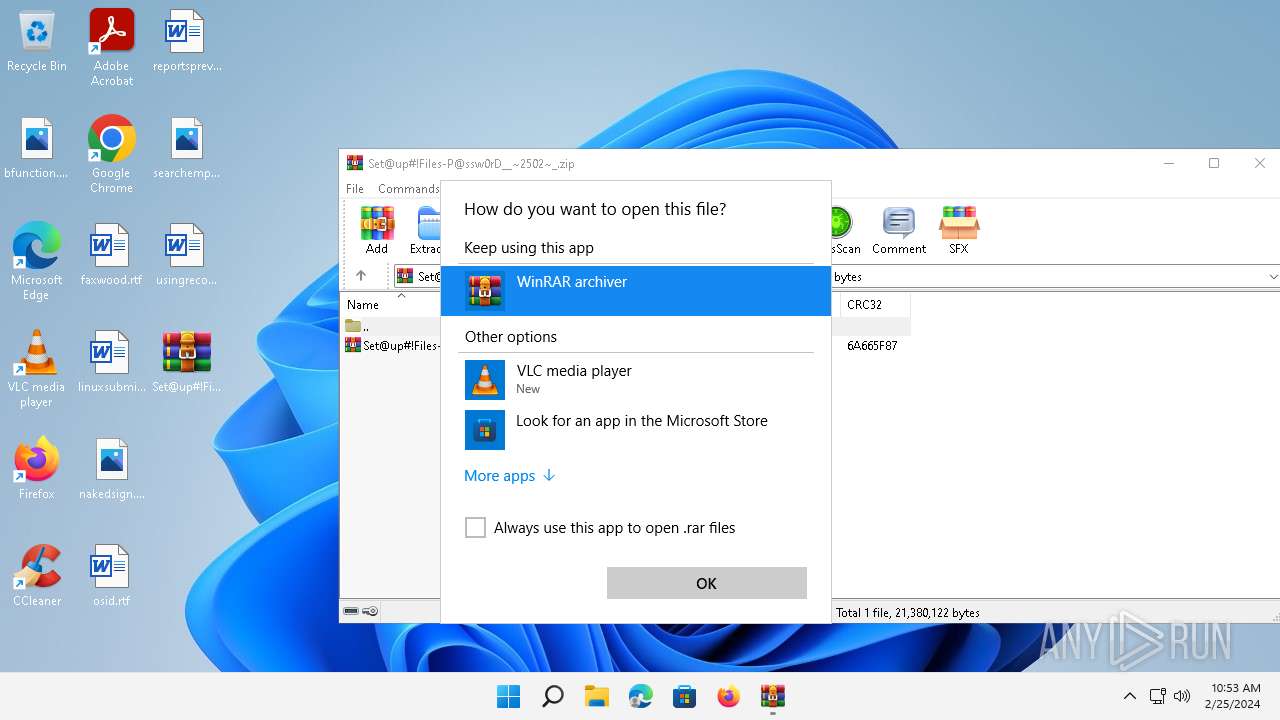Select the Set@up#!Files archive entry in list

click(393, 345)
